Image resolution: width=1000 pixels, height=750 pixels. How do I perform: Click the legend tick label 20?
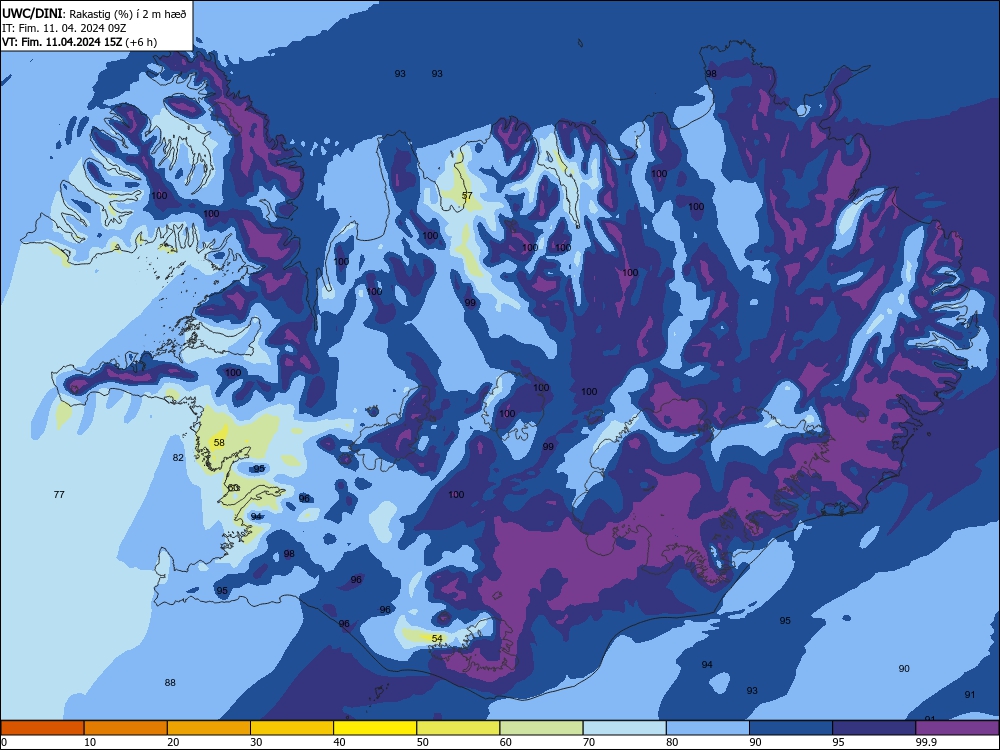(173, 742)
